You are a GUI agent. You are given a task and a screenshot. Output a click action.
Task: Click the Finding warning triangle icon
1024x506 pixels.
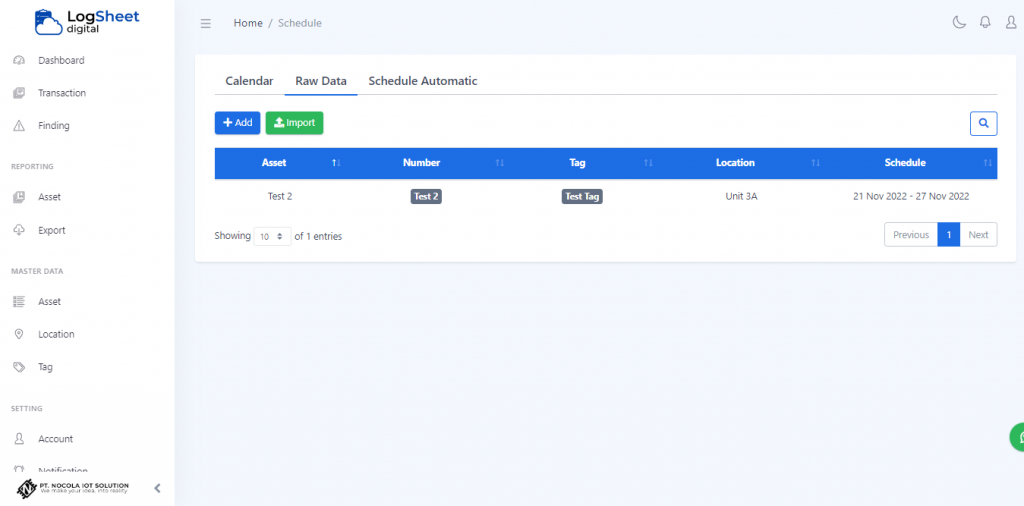point(19,126)
